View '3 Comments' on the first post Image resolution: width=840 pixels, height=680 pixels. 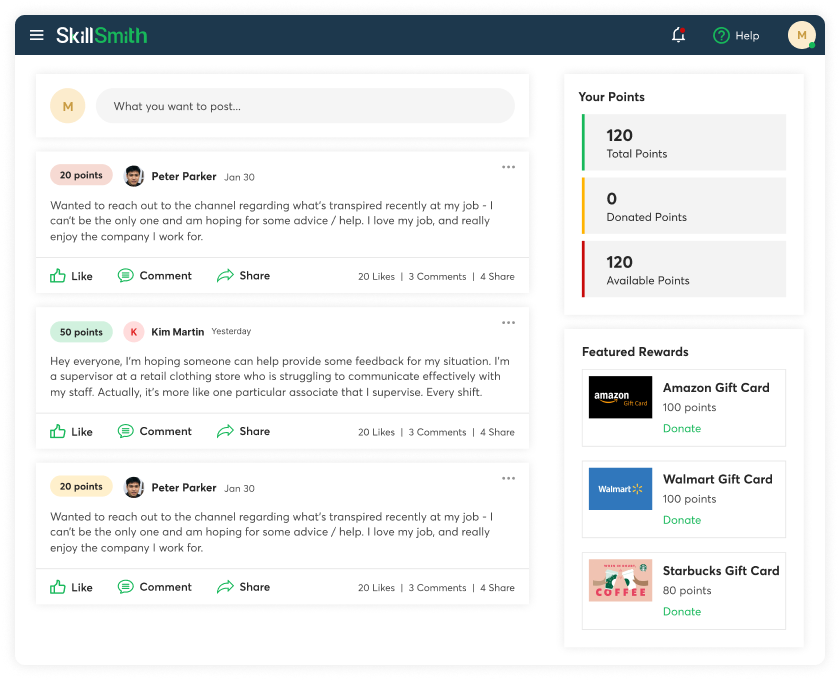[x=437, y=277]
